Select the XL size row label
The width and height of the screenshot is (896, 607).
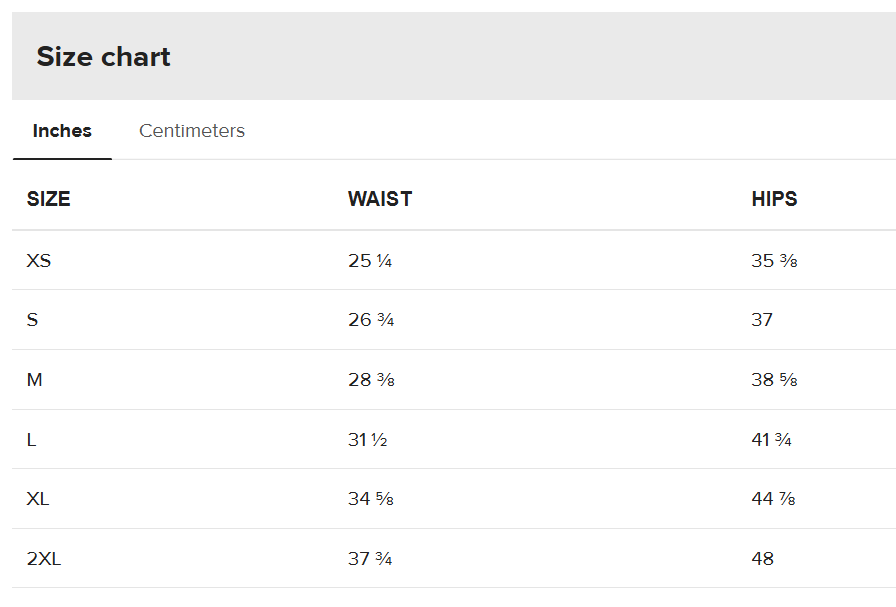click(38, 499)
